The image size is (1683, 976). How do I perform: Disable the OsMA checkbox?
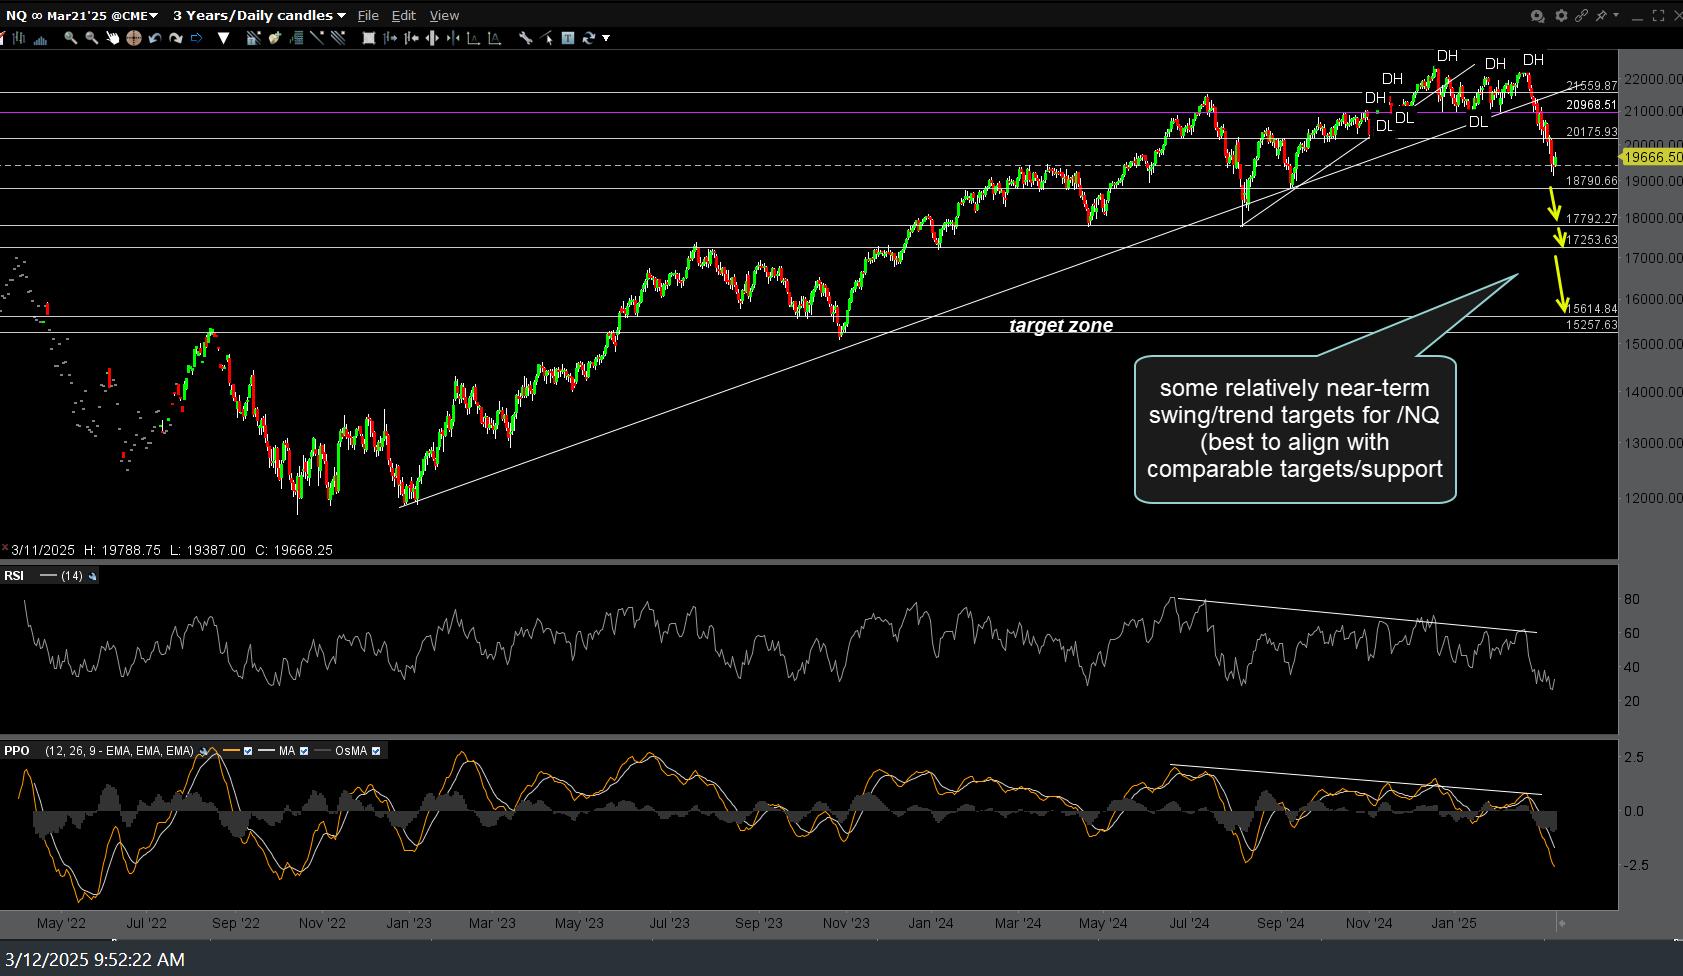pyautogui.click(x=377, y=750)
